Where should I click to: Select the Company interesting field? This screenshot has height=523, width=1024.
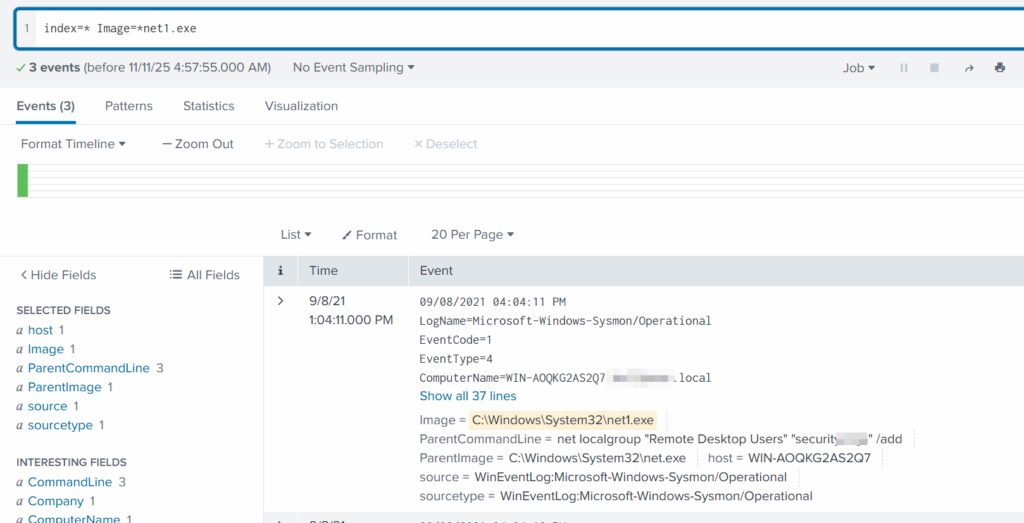(x=56, y=501)
